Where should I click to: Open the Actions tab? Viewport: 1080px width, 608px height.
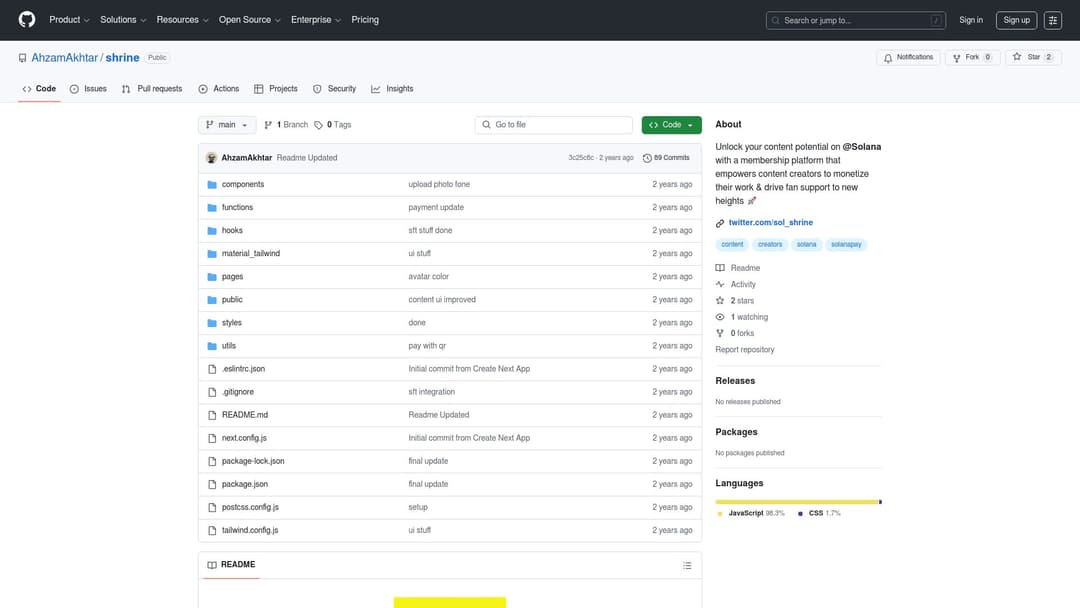click(218, 89)
